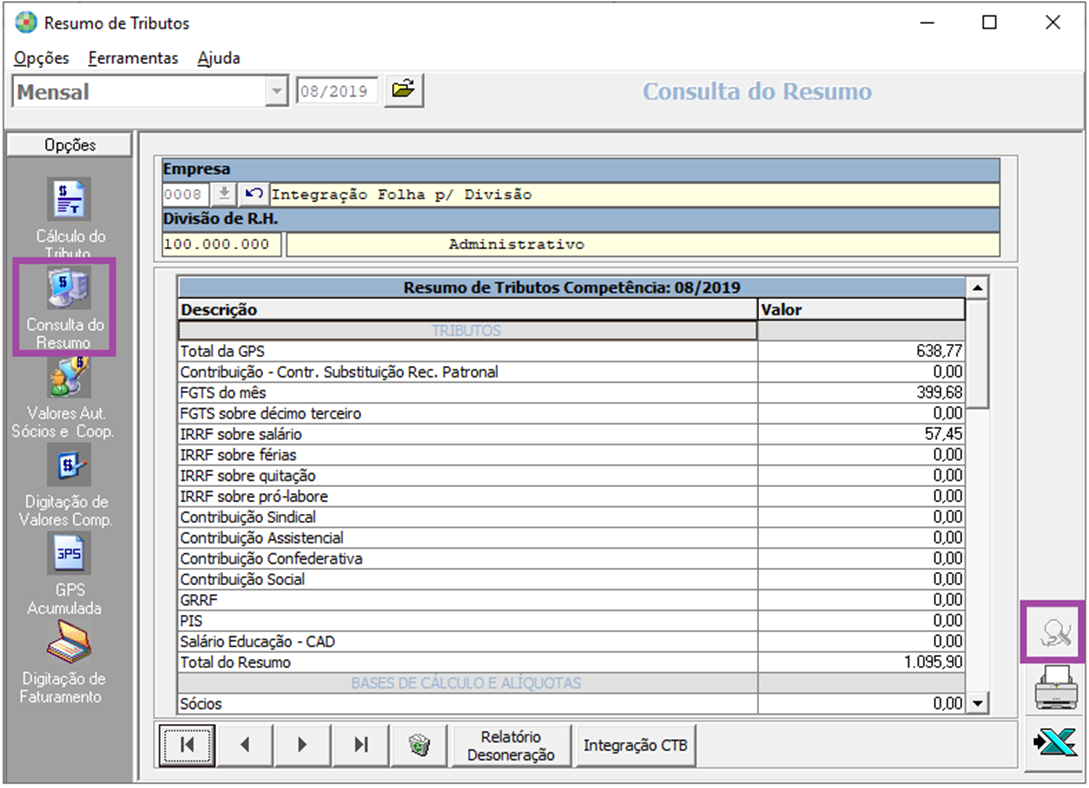Click Integração CTB button
The height and width of the screenshot is (788, 1089).
[635, 746]
